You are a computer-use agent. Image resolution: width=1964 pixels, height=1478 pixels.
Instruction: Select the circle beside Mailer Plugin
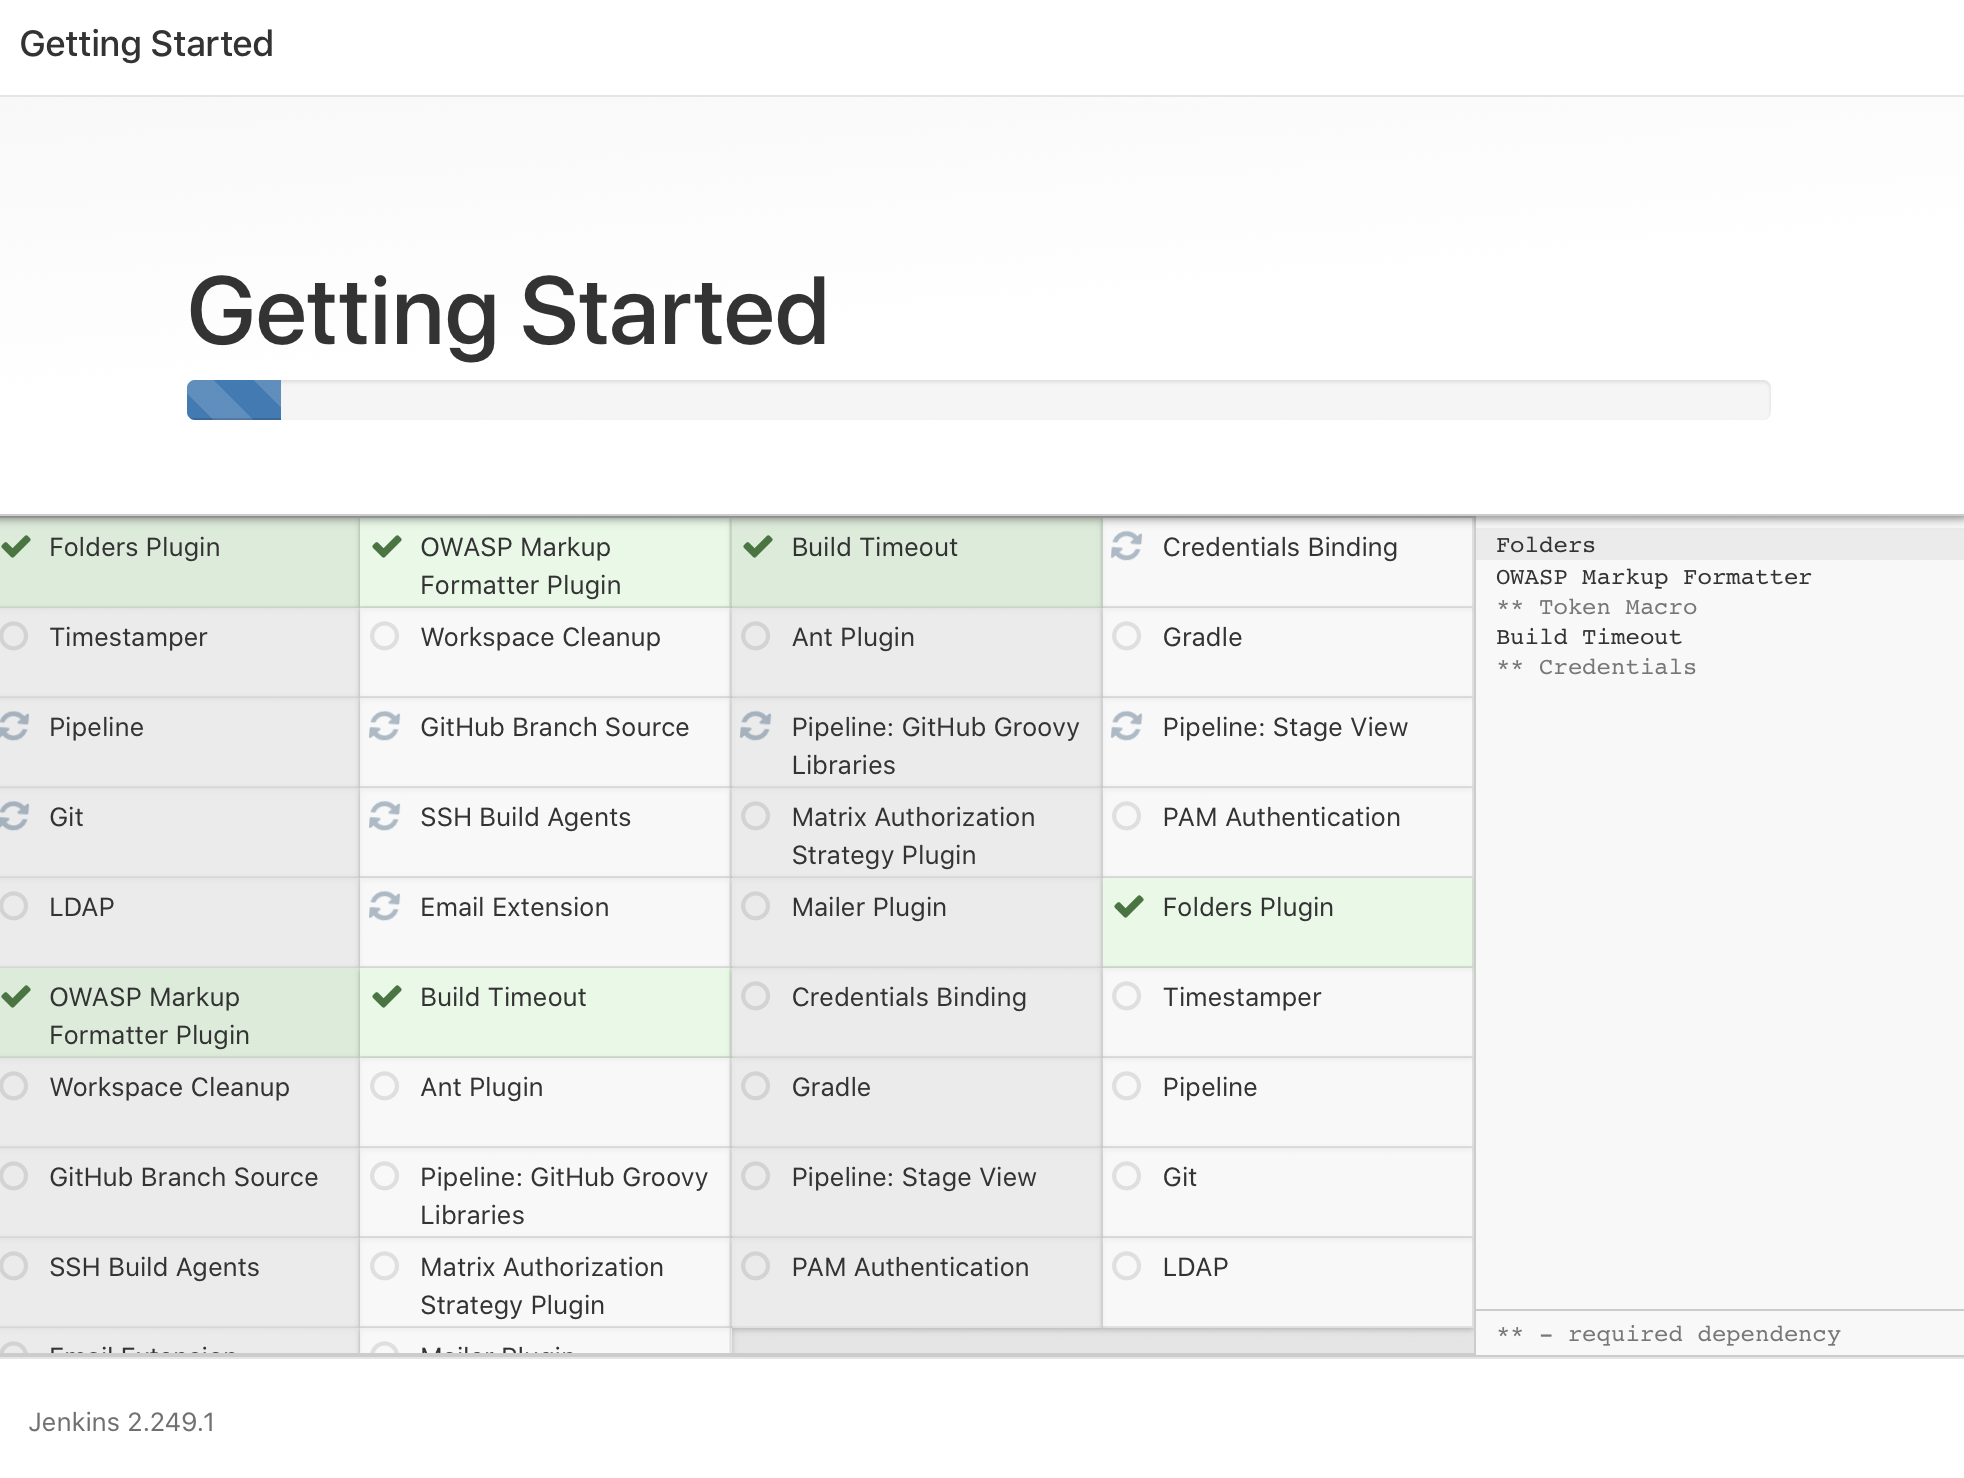tap(755, 906)
